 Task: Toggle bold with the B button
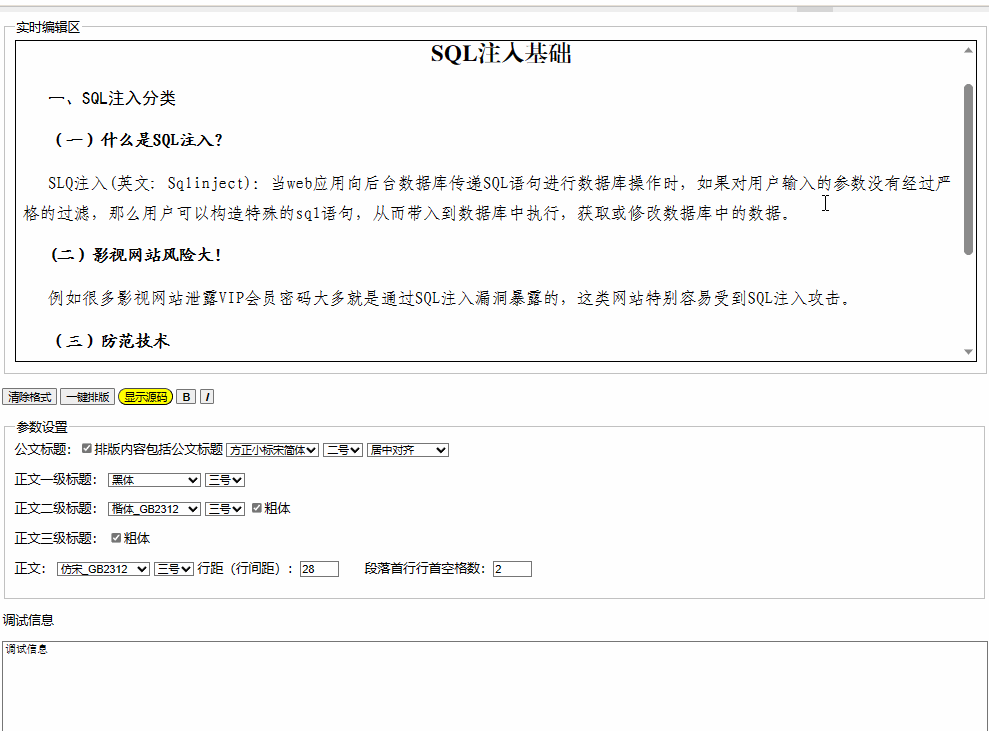coord(185,397)
